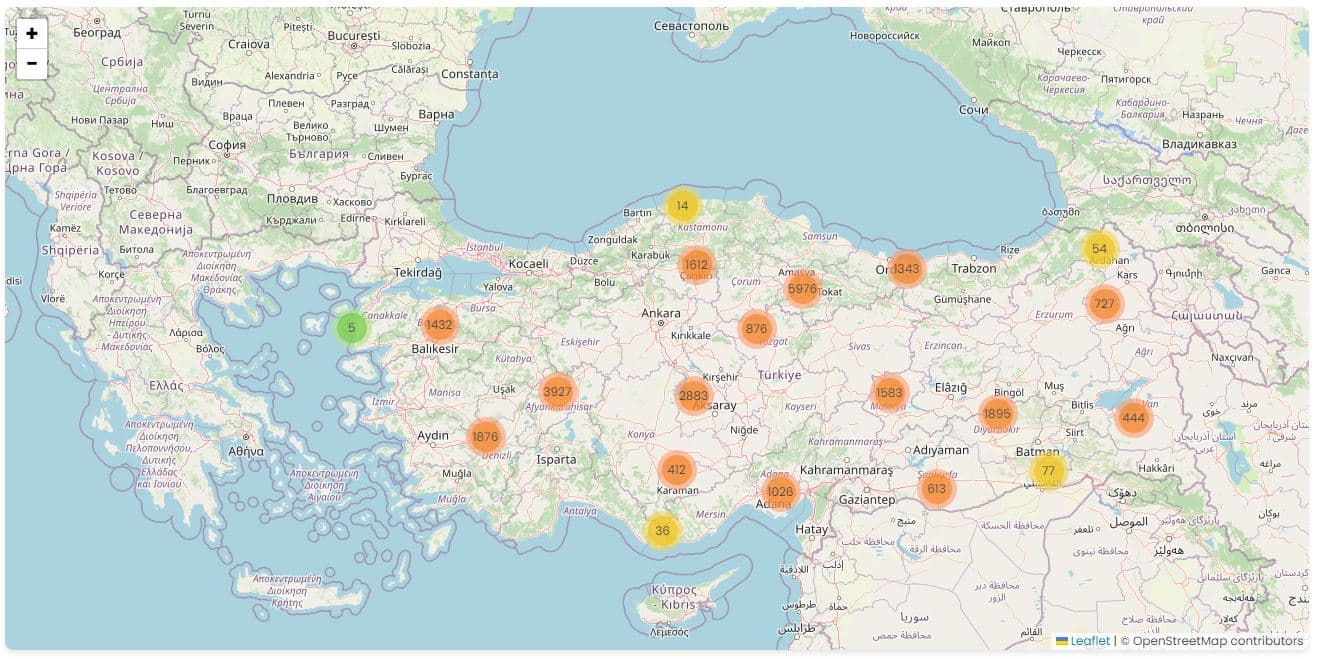Click the 1876 cluster near Denizli
Viewport: 1317px width, 659px height.
coord(486,436)
